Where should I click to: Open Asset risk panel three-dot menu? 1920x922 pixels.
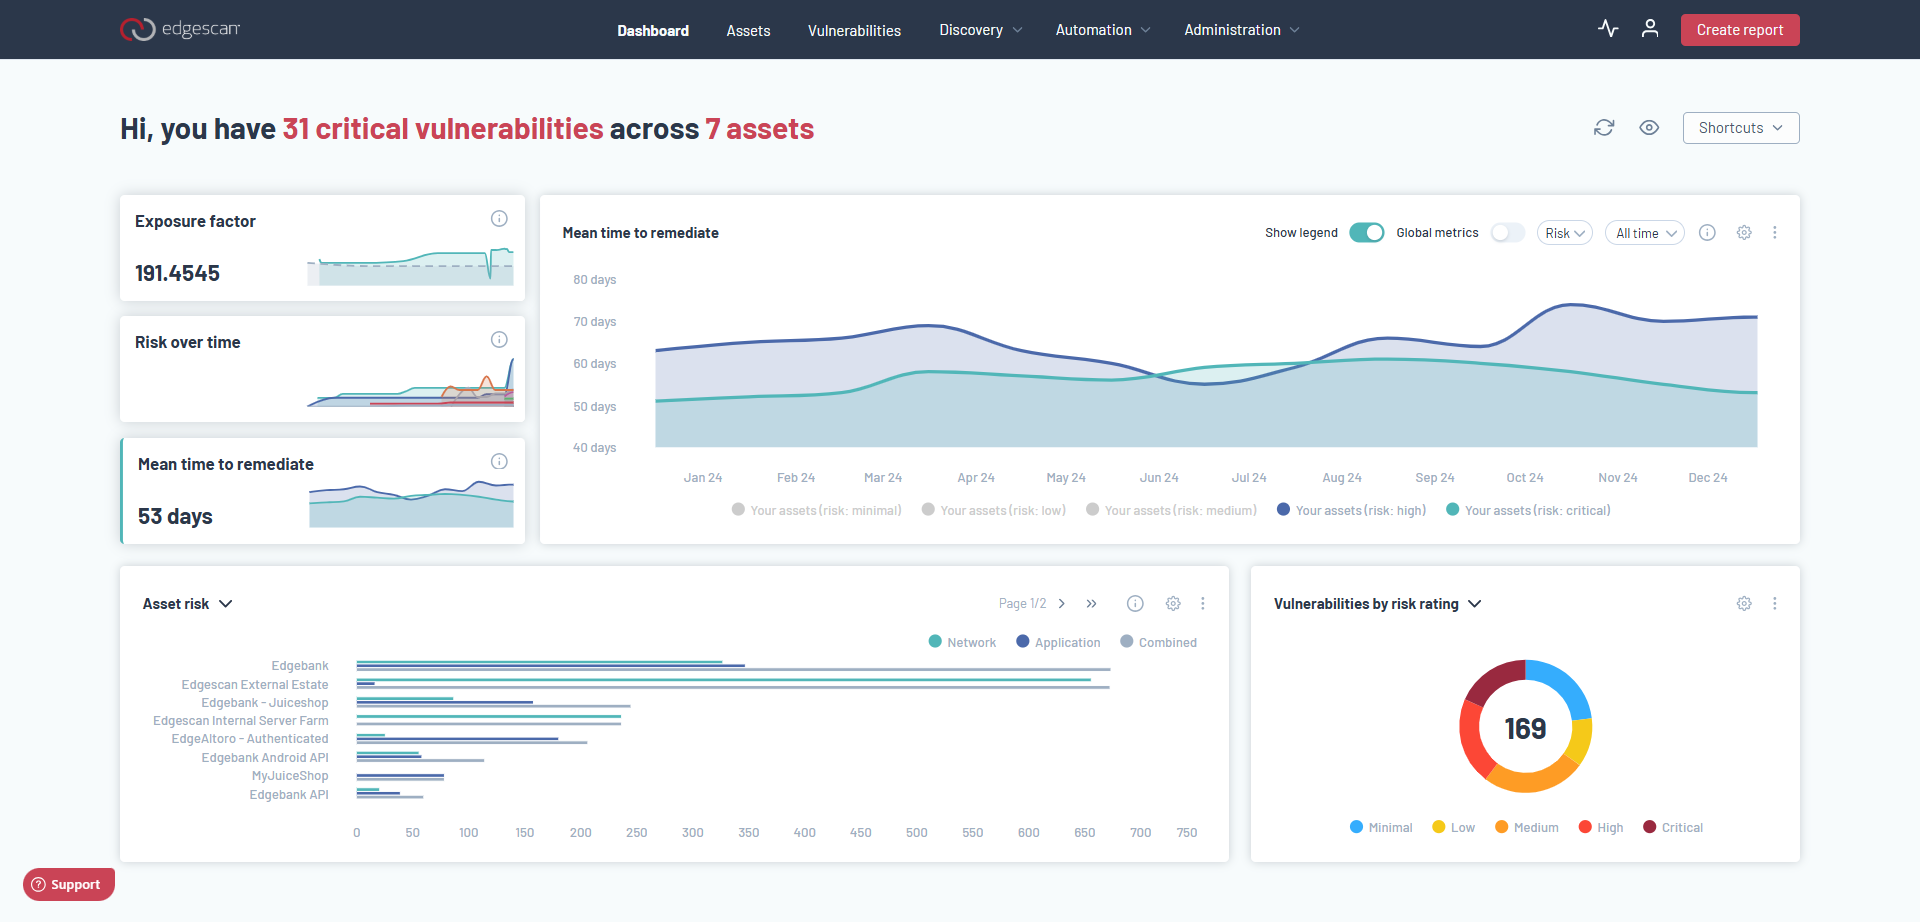[x=1203, y=604]
